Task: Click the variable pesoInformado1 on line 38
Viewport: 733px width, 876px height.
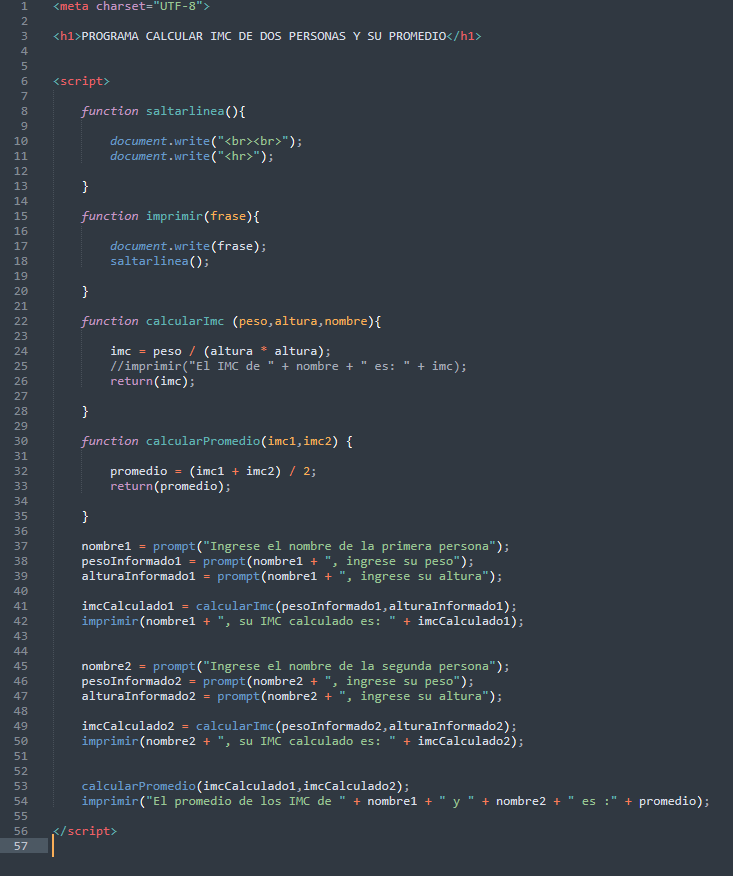Action: point(131,561)
